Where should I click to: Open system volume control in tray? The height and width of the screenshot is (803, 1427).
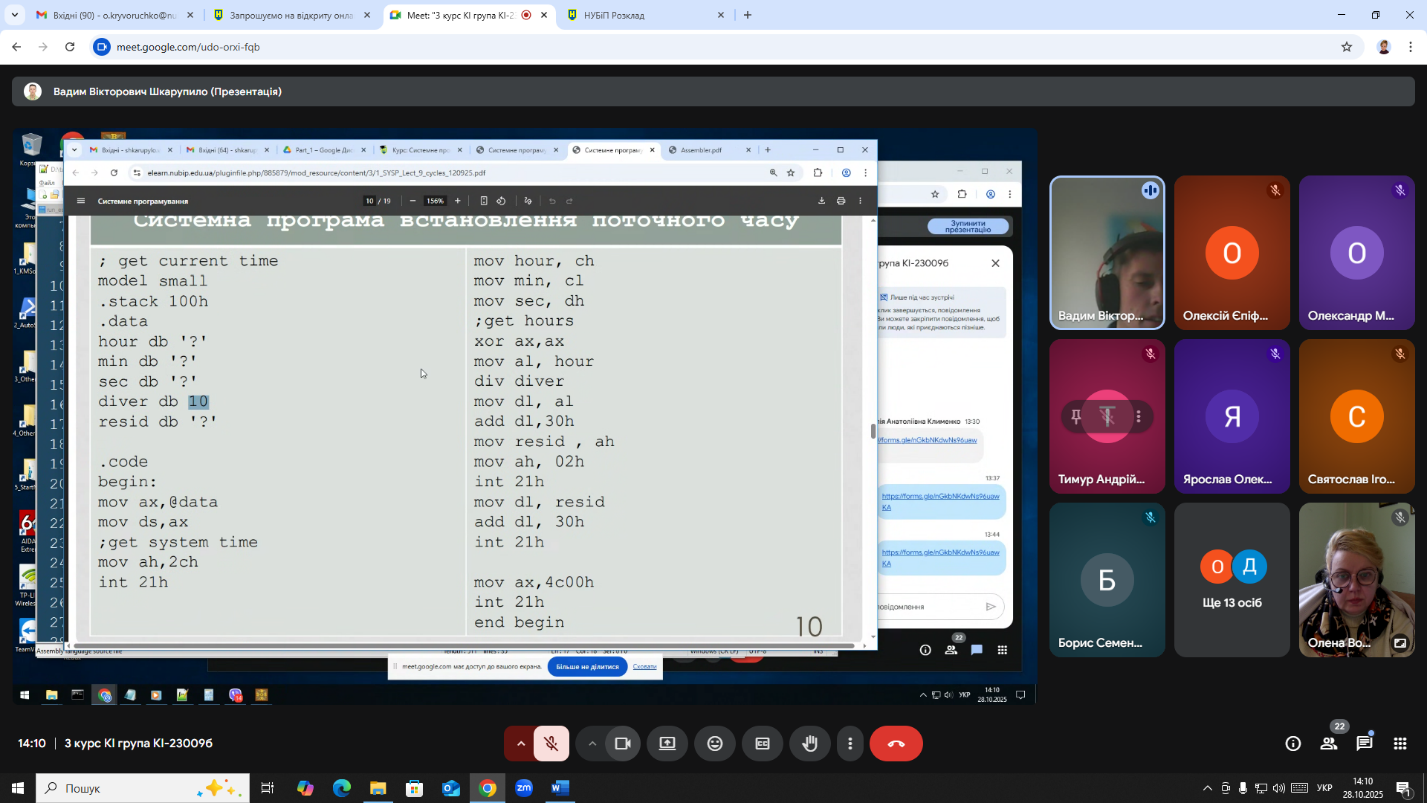pyautogui.click(x=1278, y=788)
